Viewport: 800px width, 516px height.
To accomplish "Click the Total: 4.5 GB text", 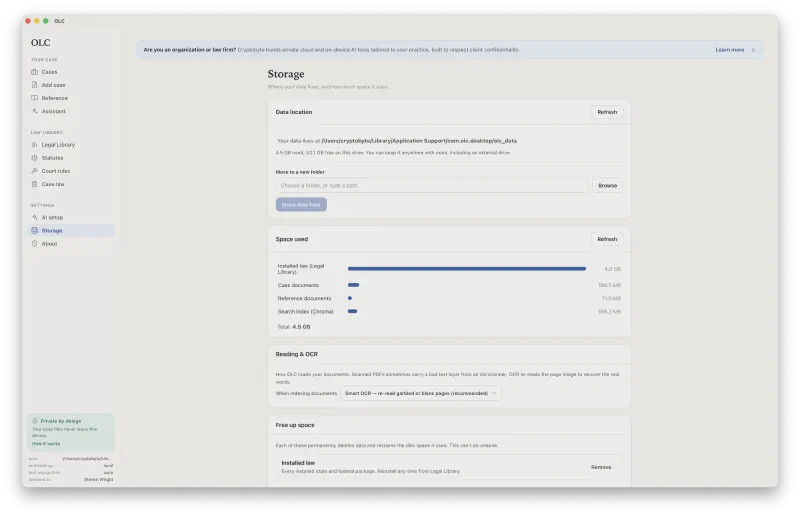I will (294, 327).
